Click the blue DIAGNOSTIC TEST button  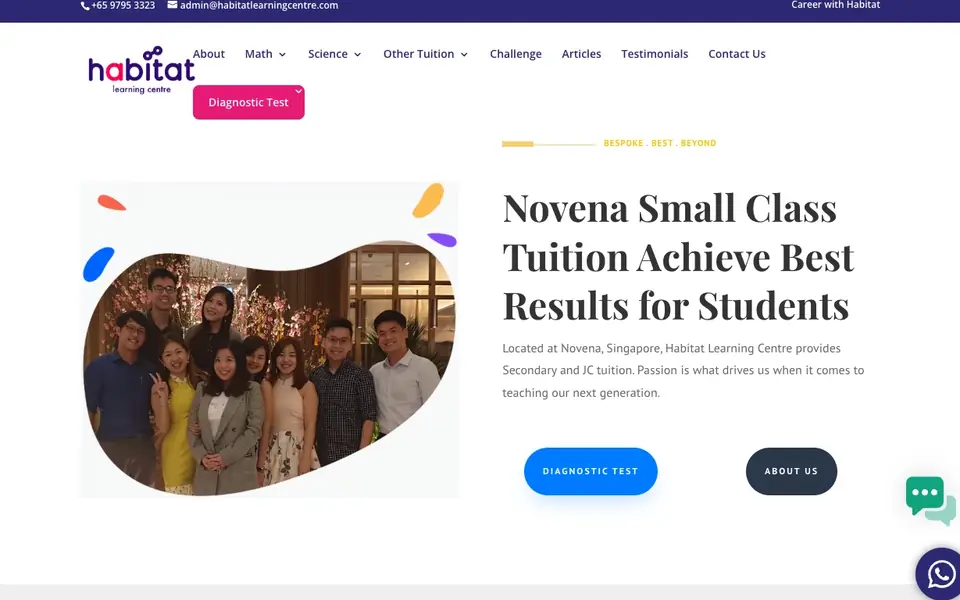point(591,471)
